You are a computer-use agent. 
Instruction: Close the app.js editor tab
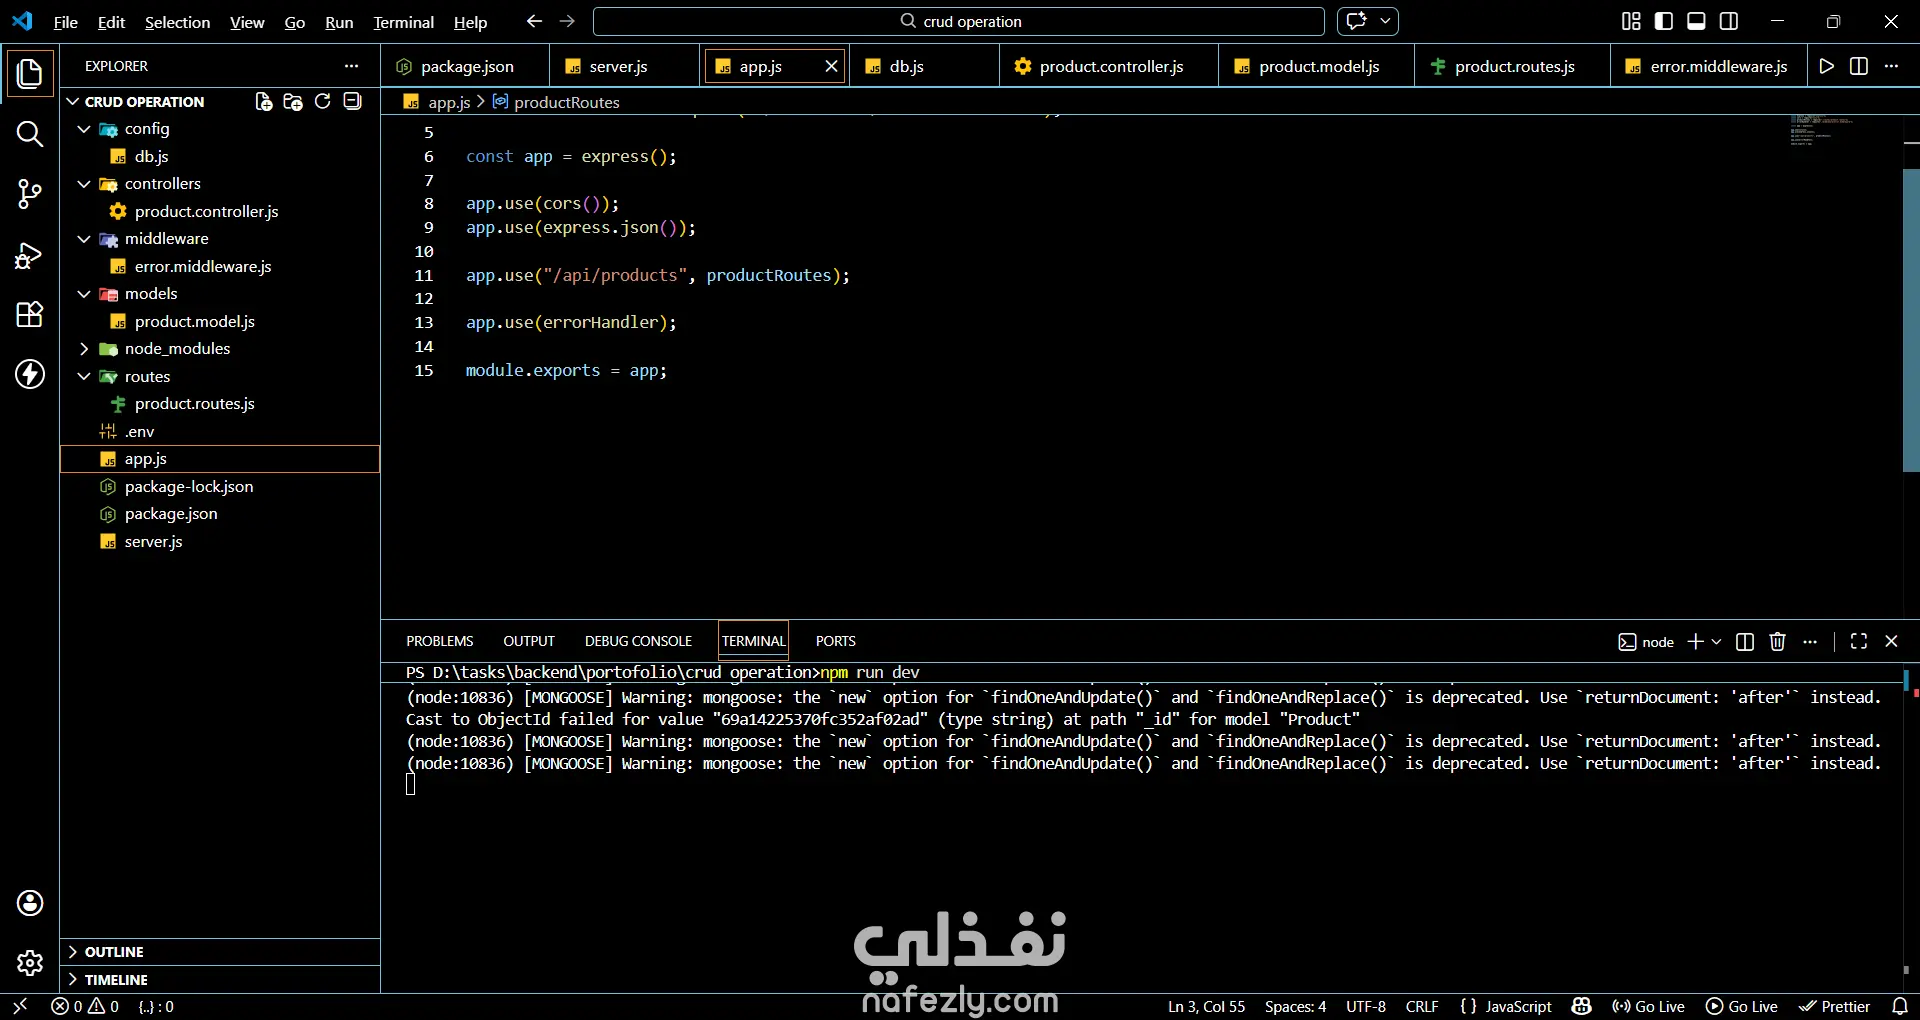831,66
